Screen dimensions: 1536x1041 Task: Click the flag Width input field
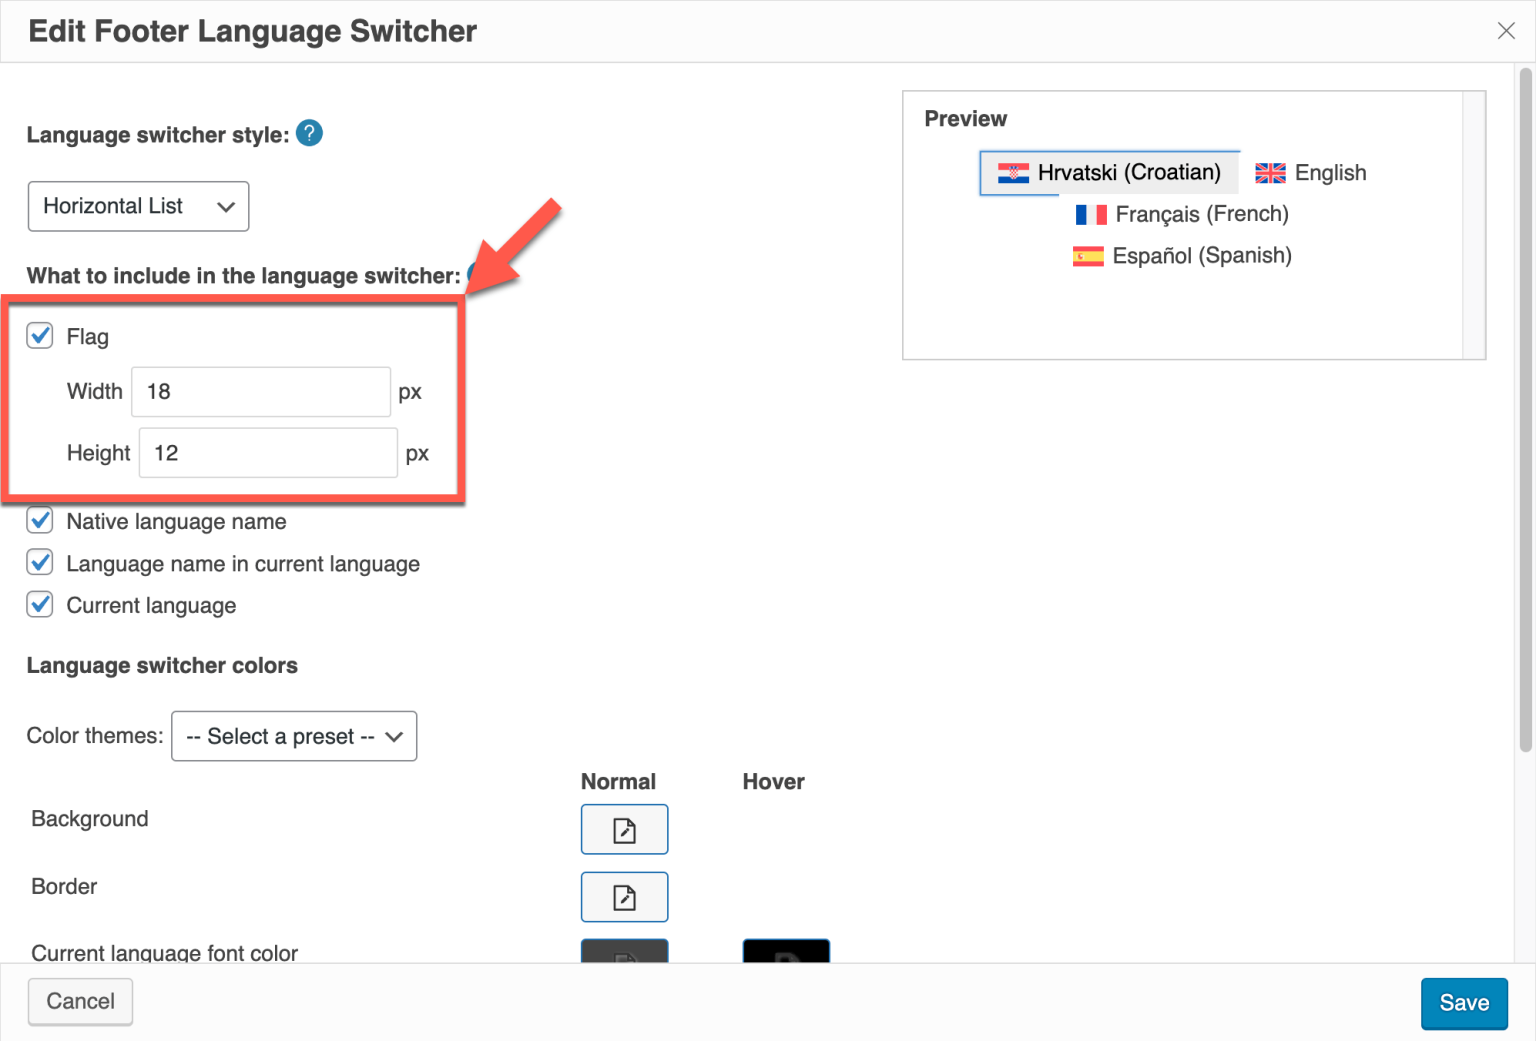tap(260, 391)
